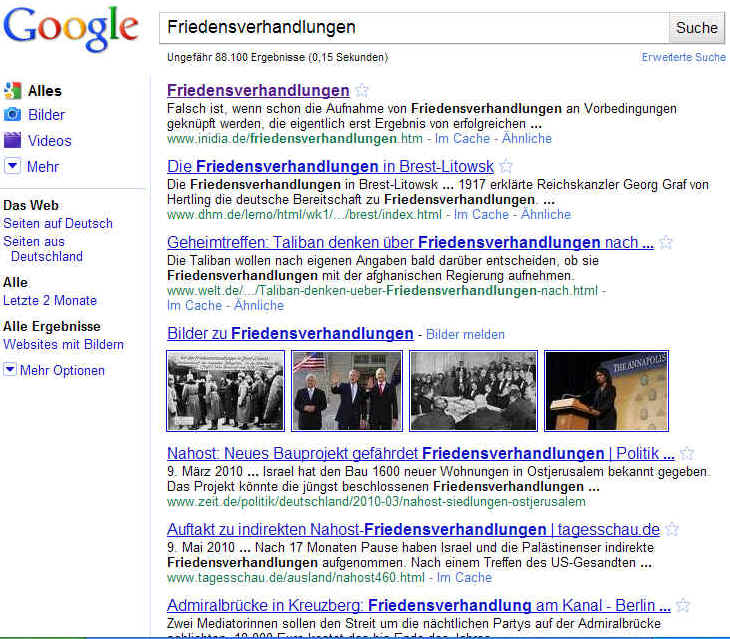Click the Ungefähr 88.100 Ergebnisse text
The height and width of the screenshot is (639, 730).
(x=277, y=57)
